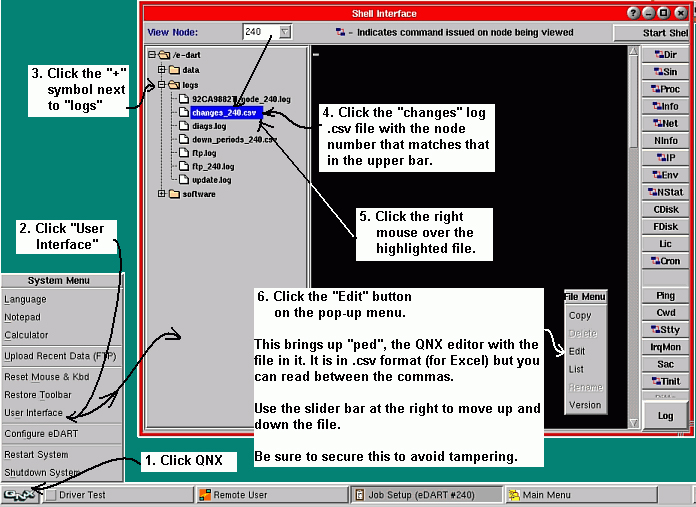This screenshot has width=696, height=507.
Task: Select the data folder icon
Action: point(174,70)
